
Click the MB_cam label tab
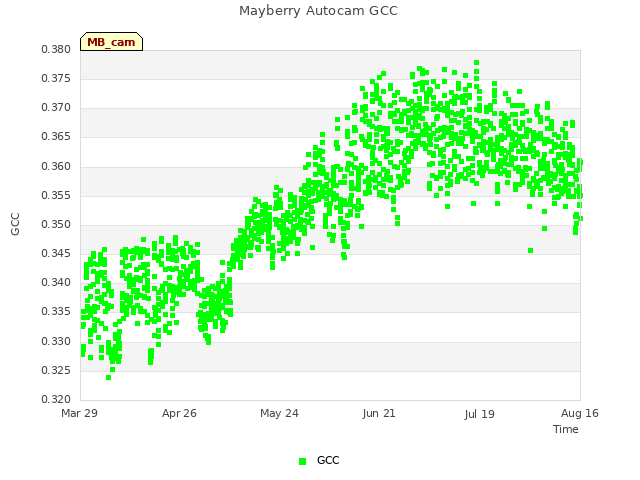coord(111,42)
